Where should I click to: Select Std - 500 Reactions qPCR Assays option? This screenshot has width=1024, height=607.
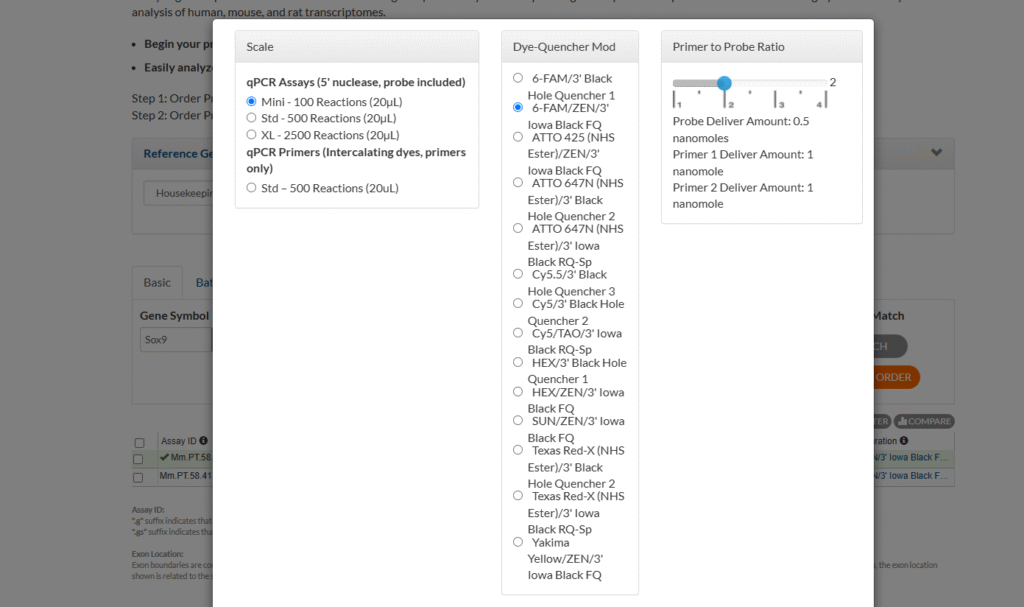[252, 118]
